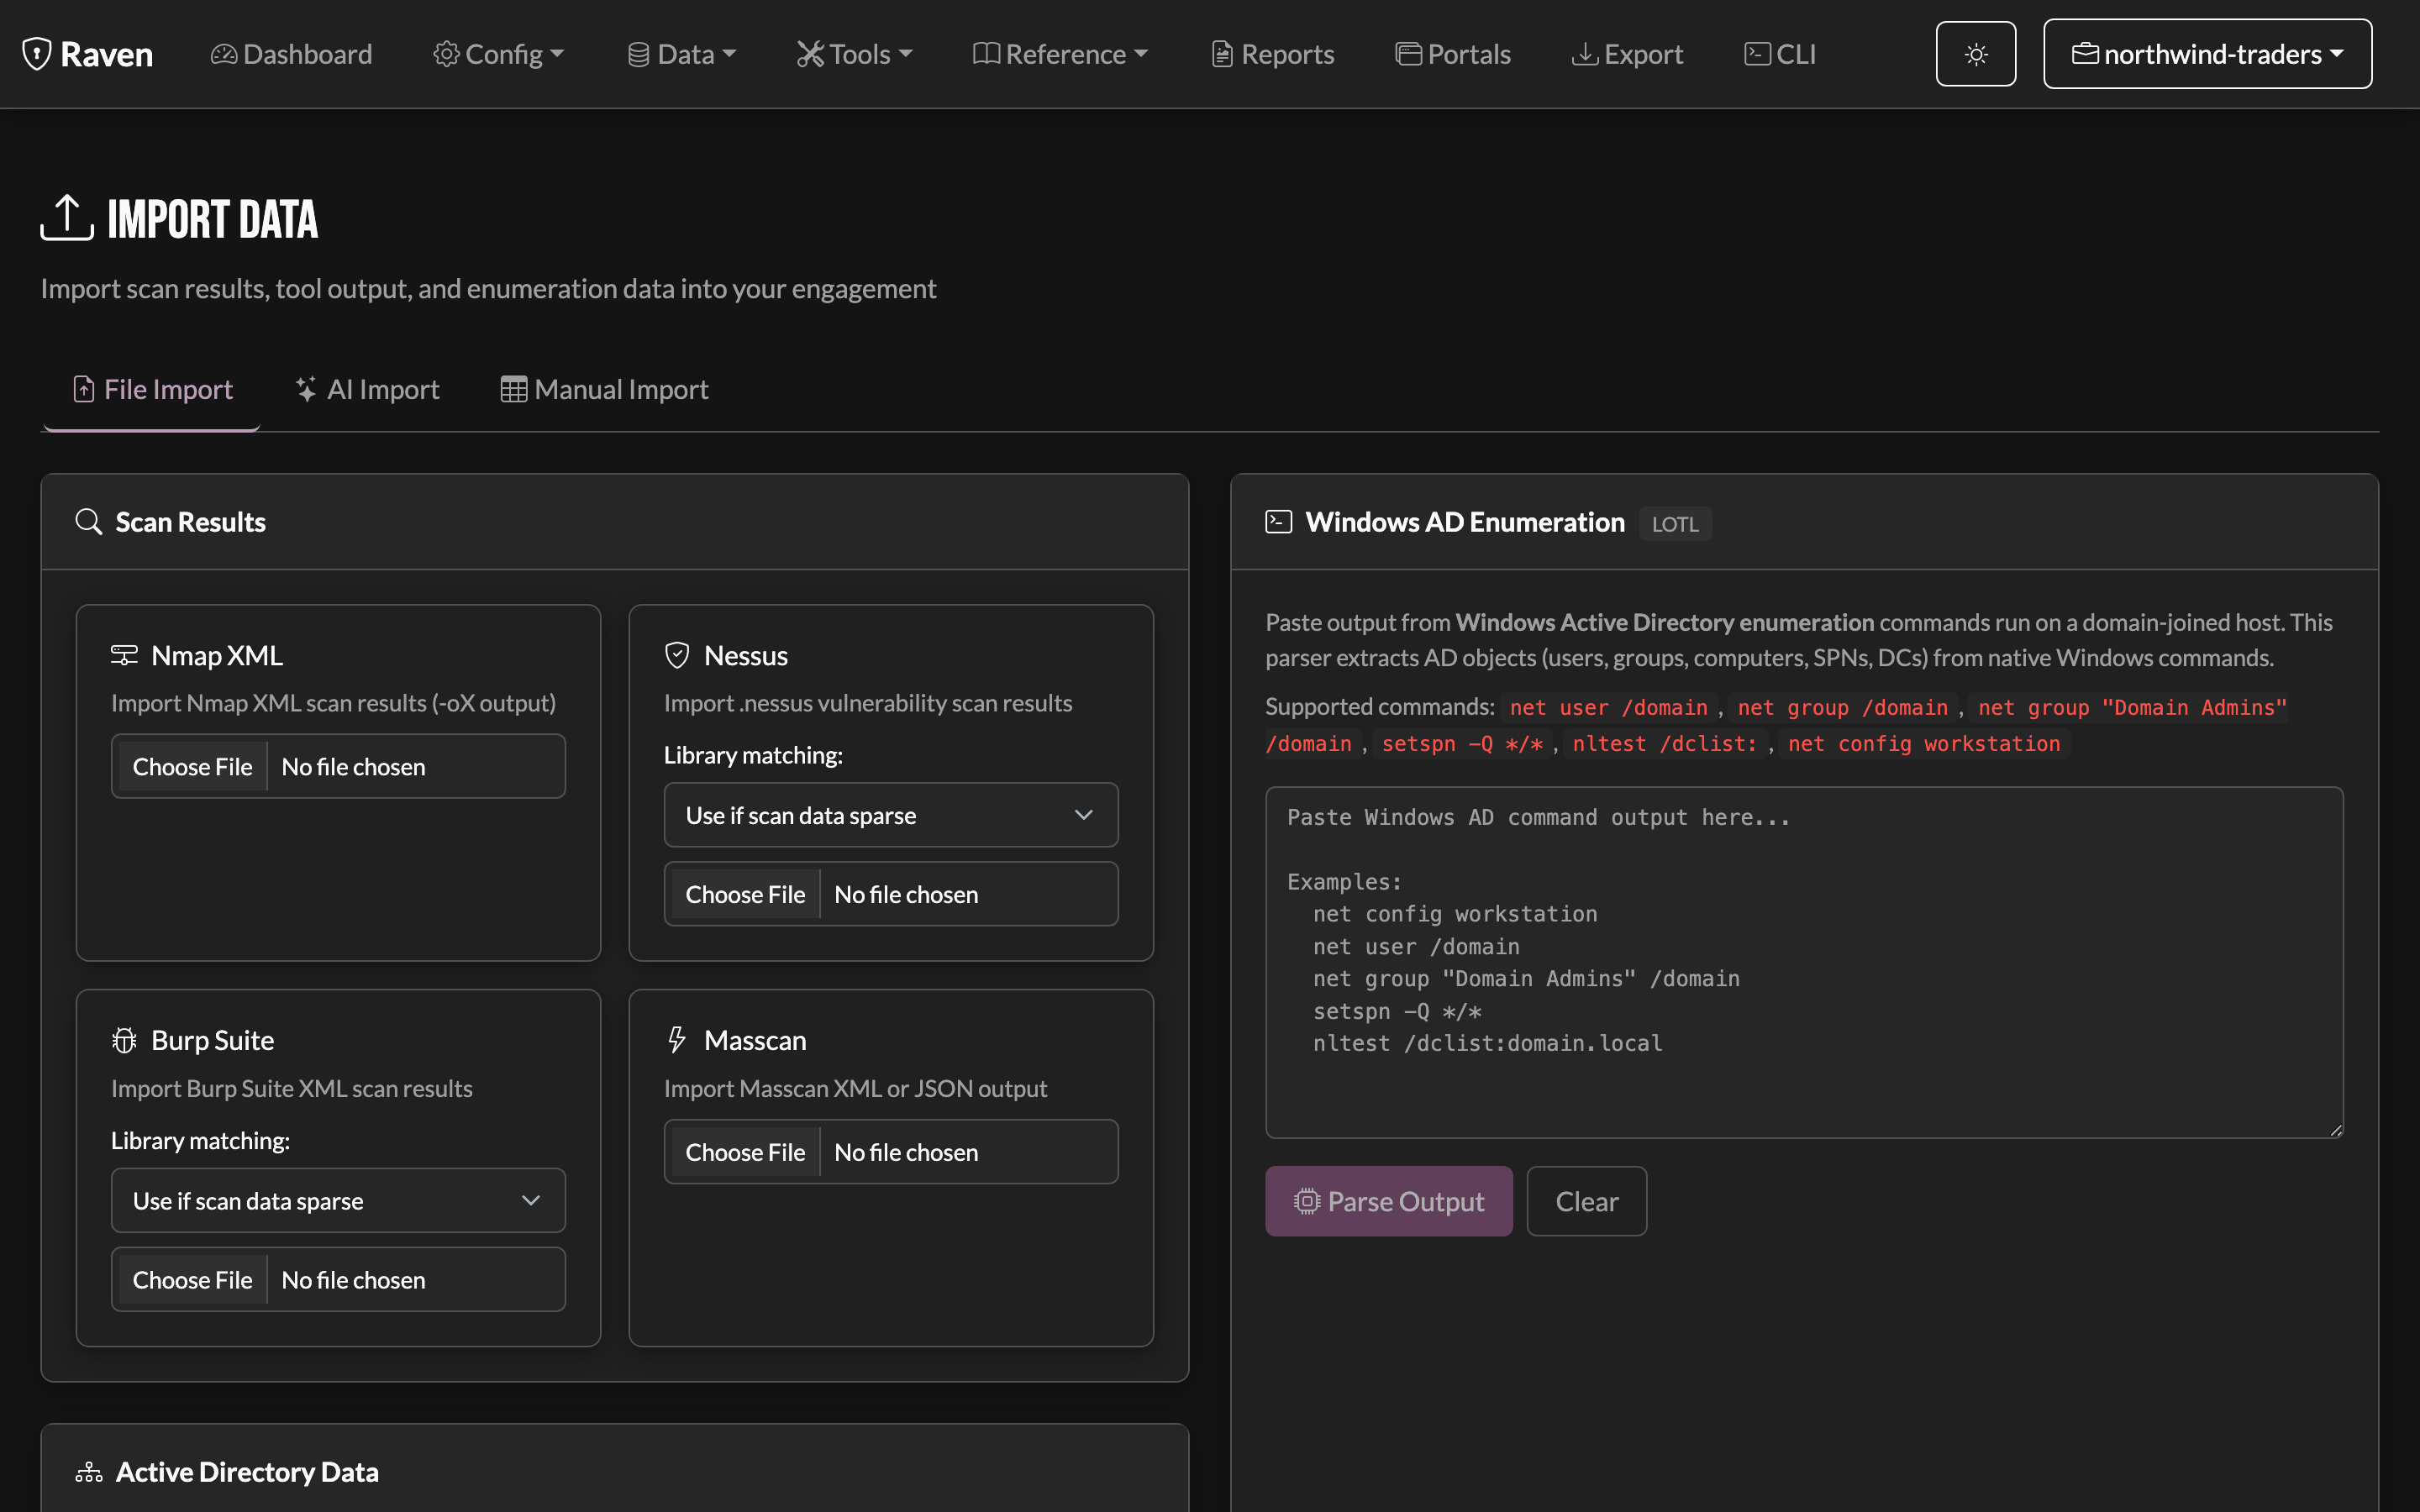Open the northwind-traders engagement dropdown
This screenshot has height=1512, width=2420.
click(x=2207, y=54)
